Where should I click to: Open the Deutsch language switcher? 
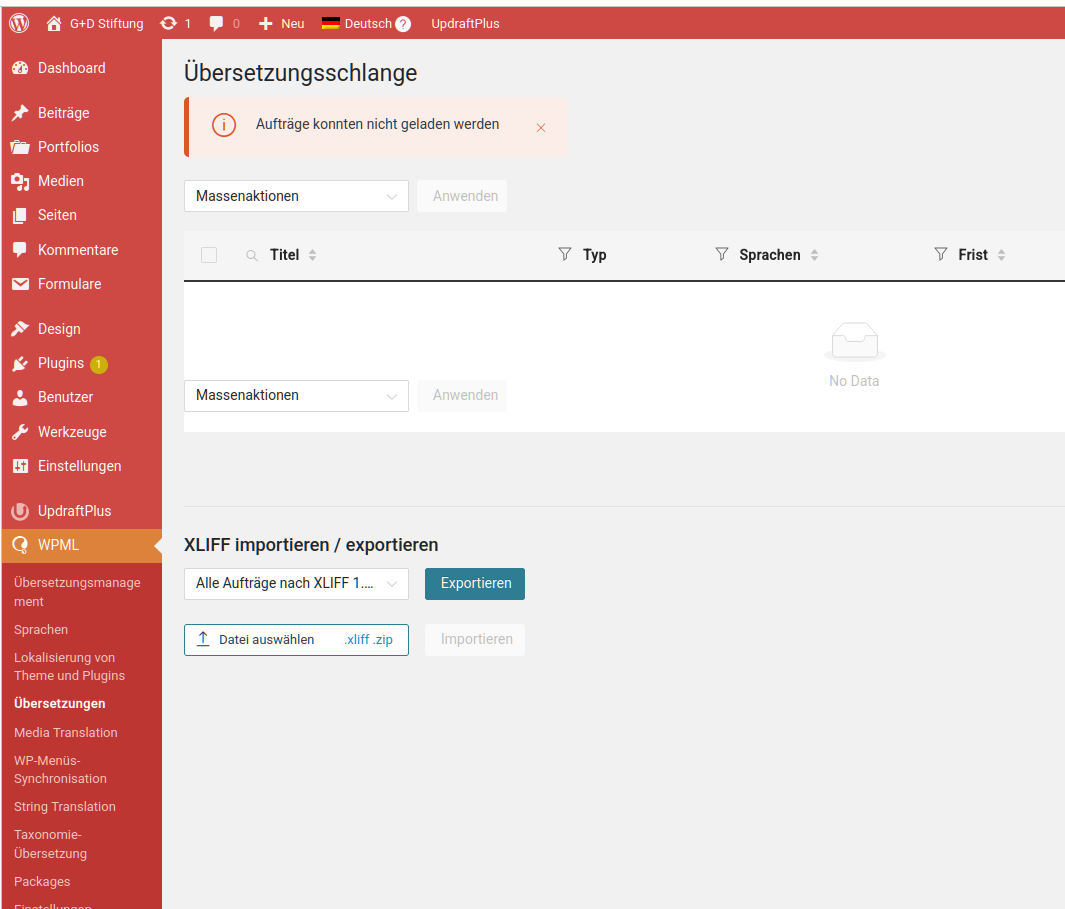point(357,24)
